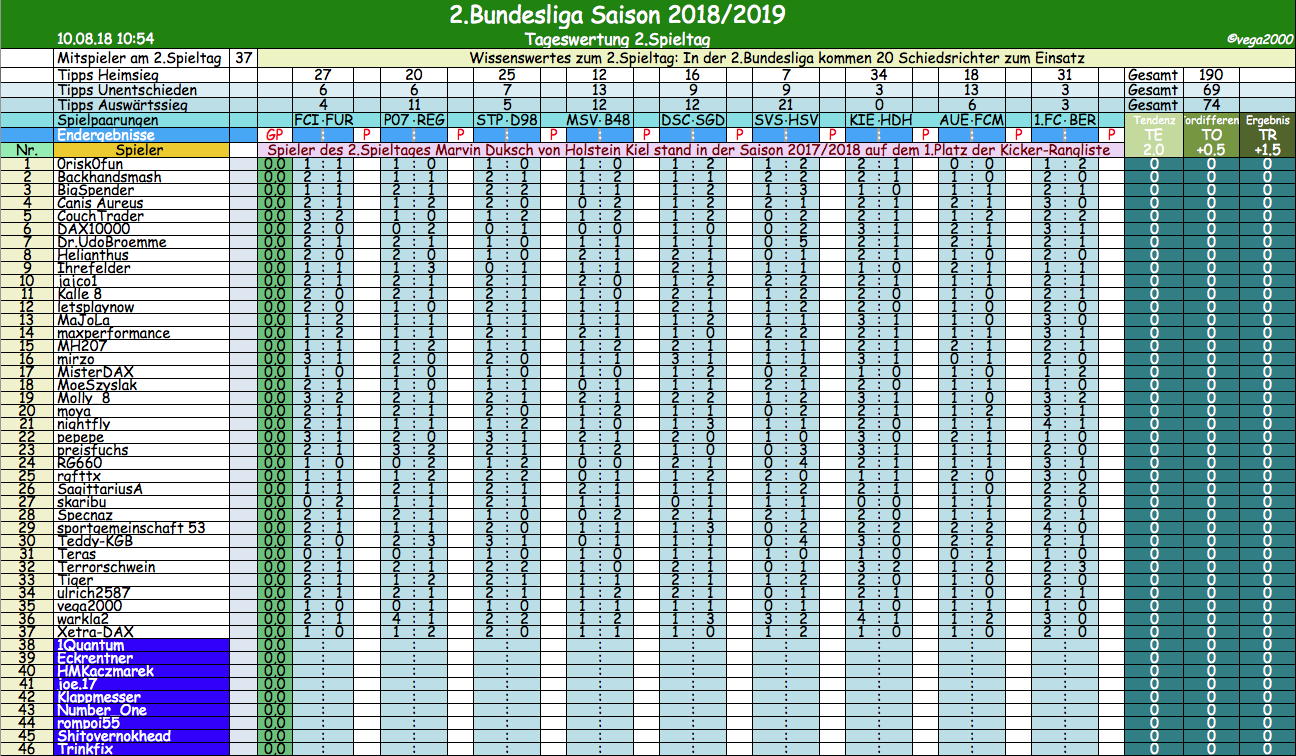The height and width of the screenshot is (756, 1296).
Task: Select player name 'ulrich2587'
Action: pyautogui.click(x=93, y=593)
